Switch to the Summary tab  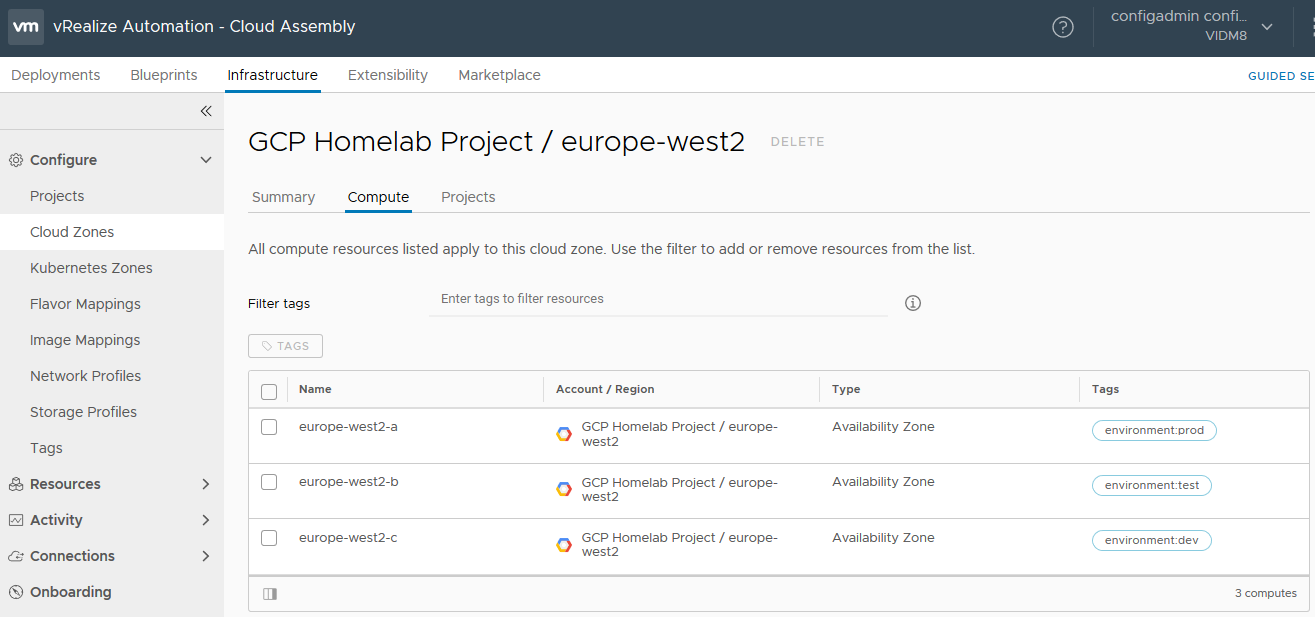tap(283, 197)
